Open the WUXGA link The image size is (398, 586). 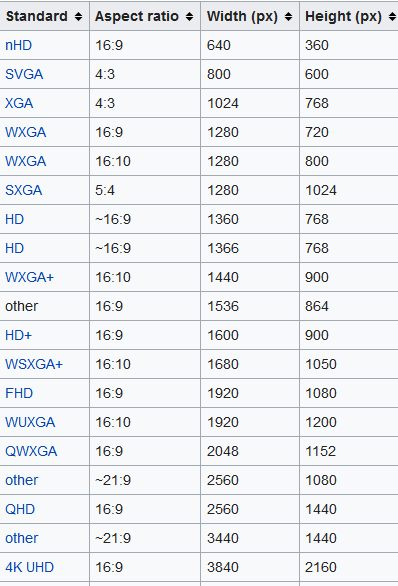coord(30,422)
